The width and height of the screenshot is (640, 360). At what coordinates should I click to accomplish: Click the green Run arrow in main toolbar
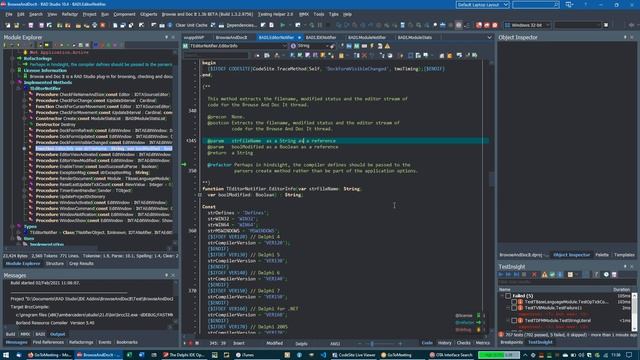pos(282,25)
